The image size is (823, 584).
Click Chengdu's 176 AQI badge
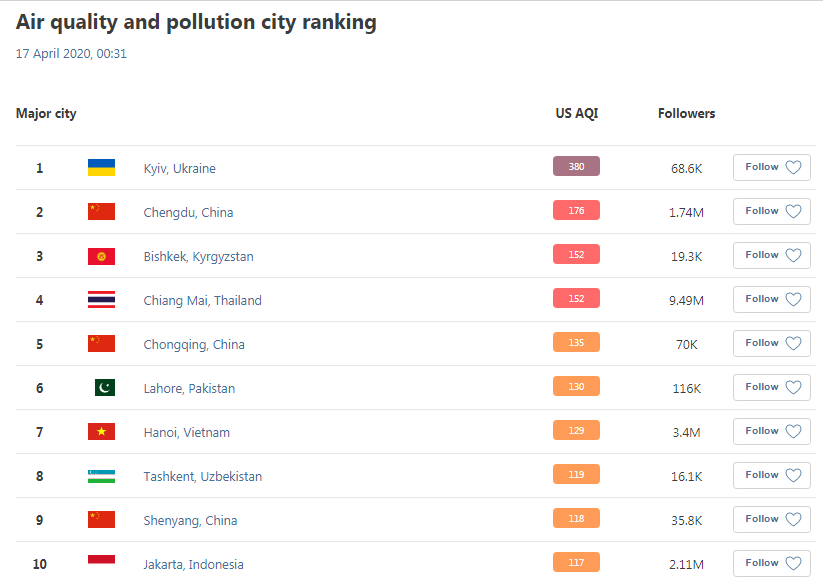coord(576,211)
